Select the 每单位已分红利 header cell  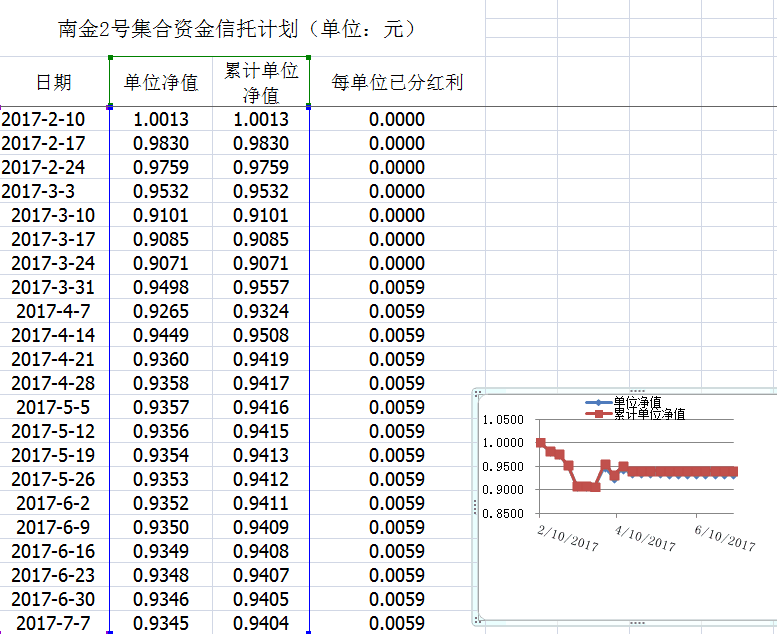pyautogui.click(x=397, y=82)
